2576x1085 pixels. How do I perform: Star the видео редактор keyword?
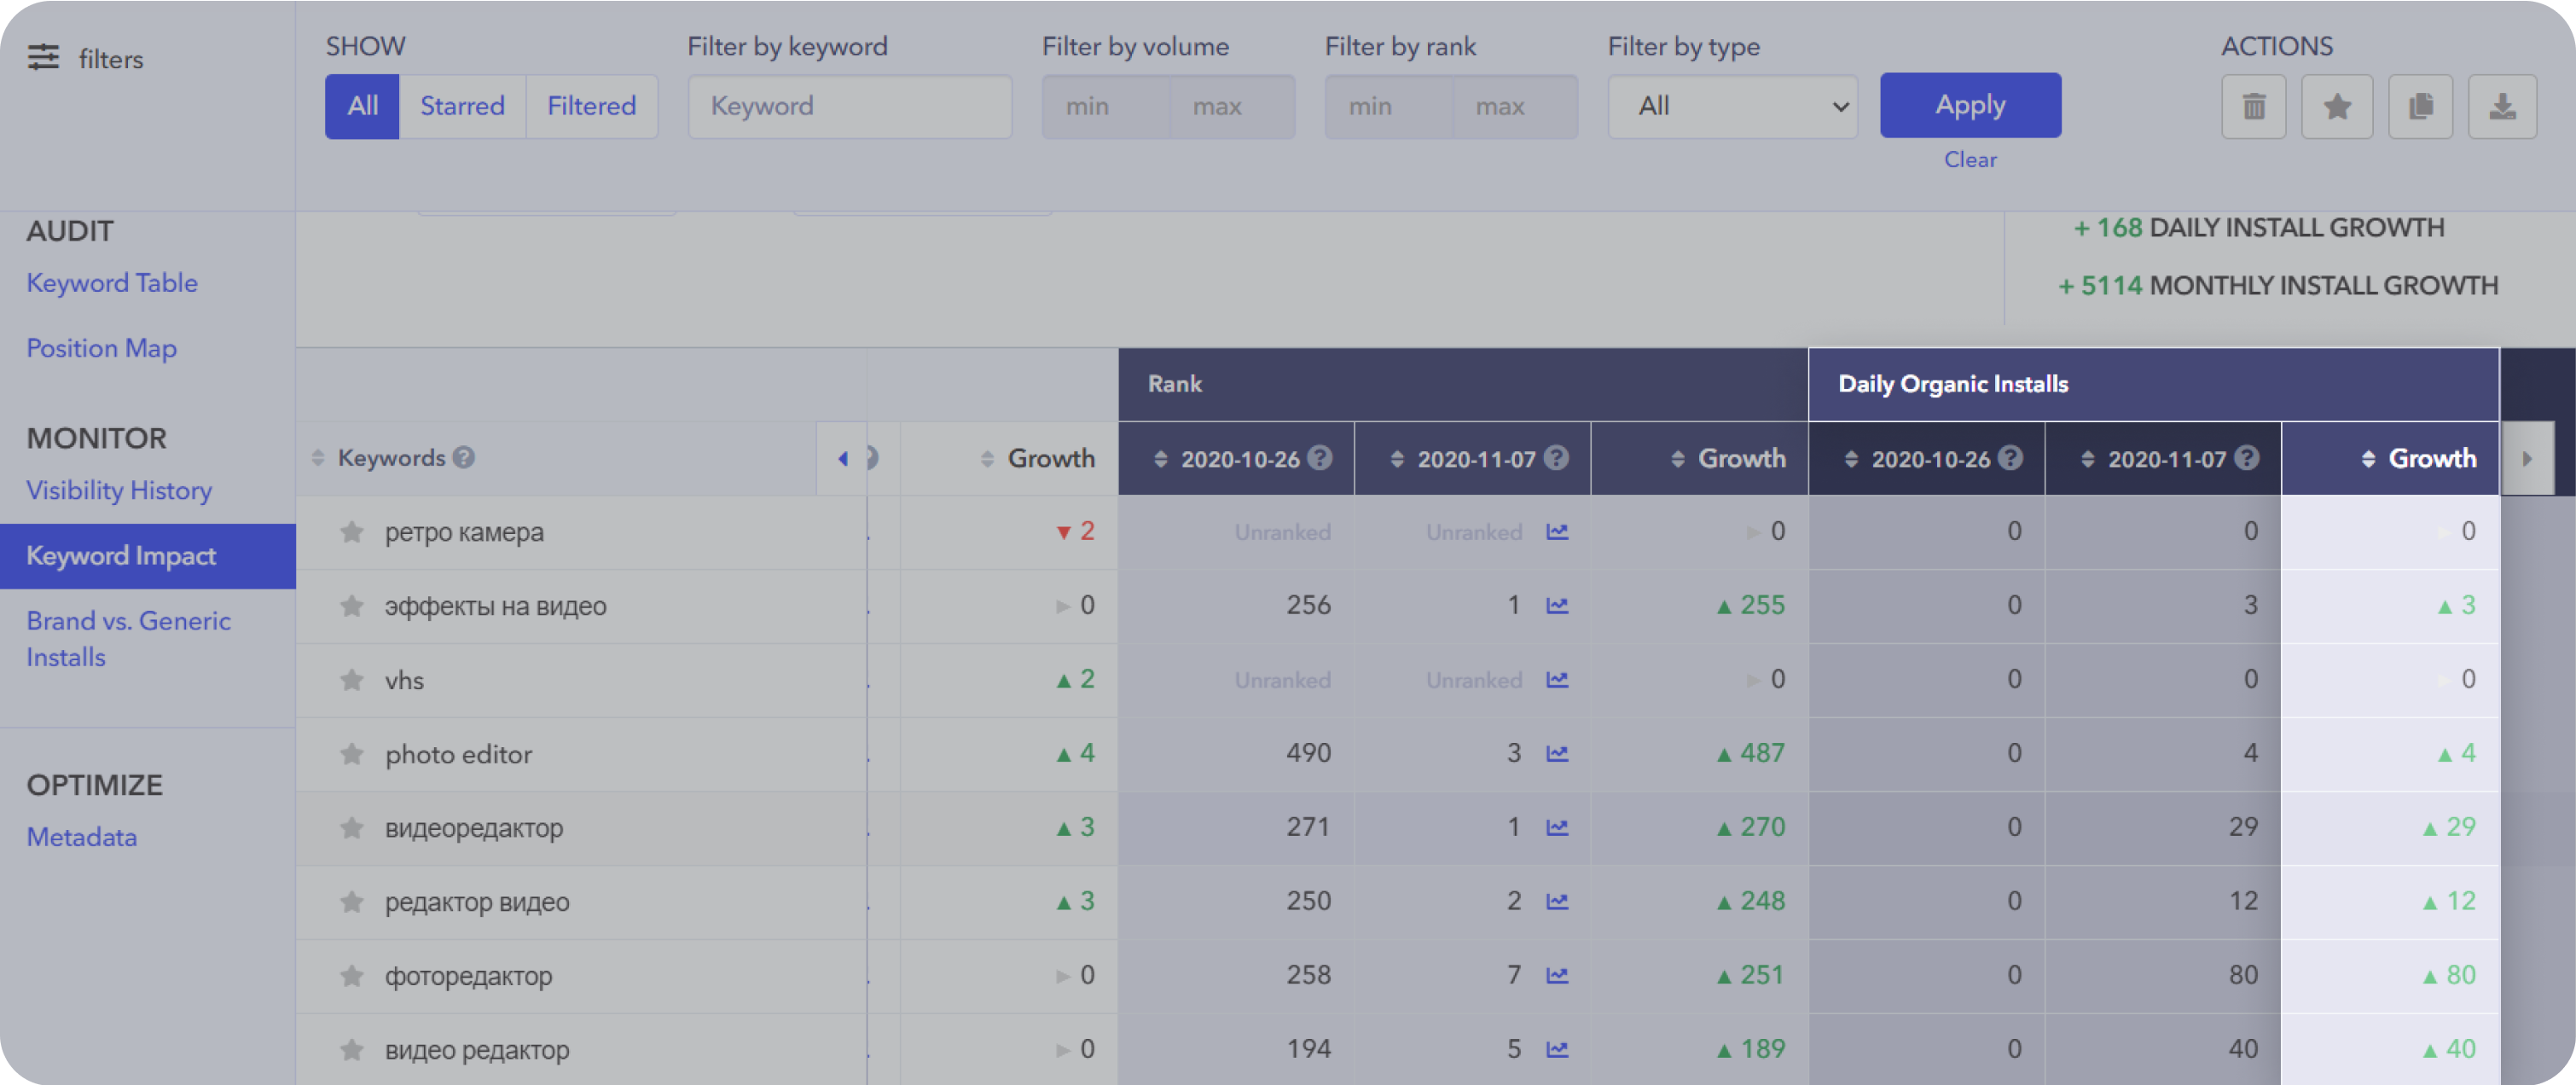click(351, 1050)
